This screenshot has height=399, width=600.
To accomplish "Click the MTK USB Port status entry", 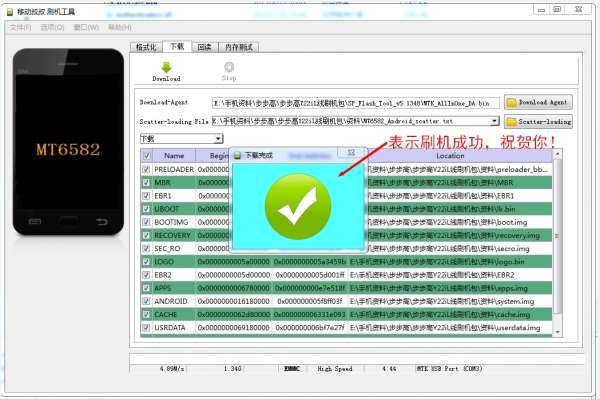I will (x=449, y=369).
